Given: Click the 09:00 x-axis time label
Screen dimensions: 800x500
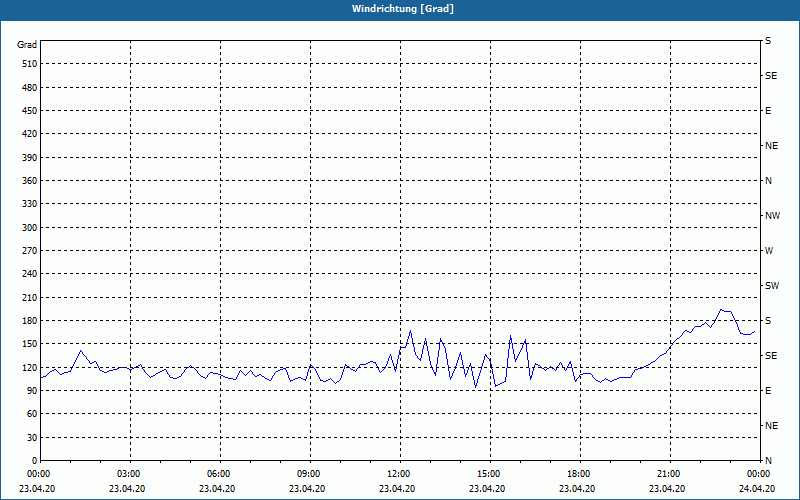Looking at the screenshot, I should 310,474.
